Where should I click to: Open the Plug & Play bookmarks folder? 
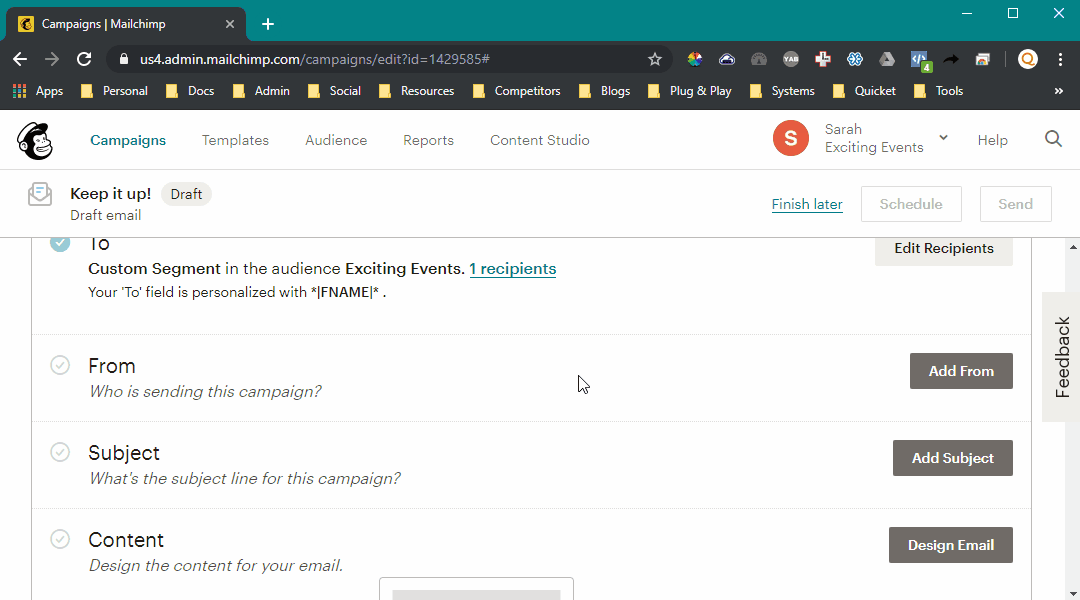[x=689, y=91]
